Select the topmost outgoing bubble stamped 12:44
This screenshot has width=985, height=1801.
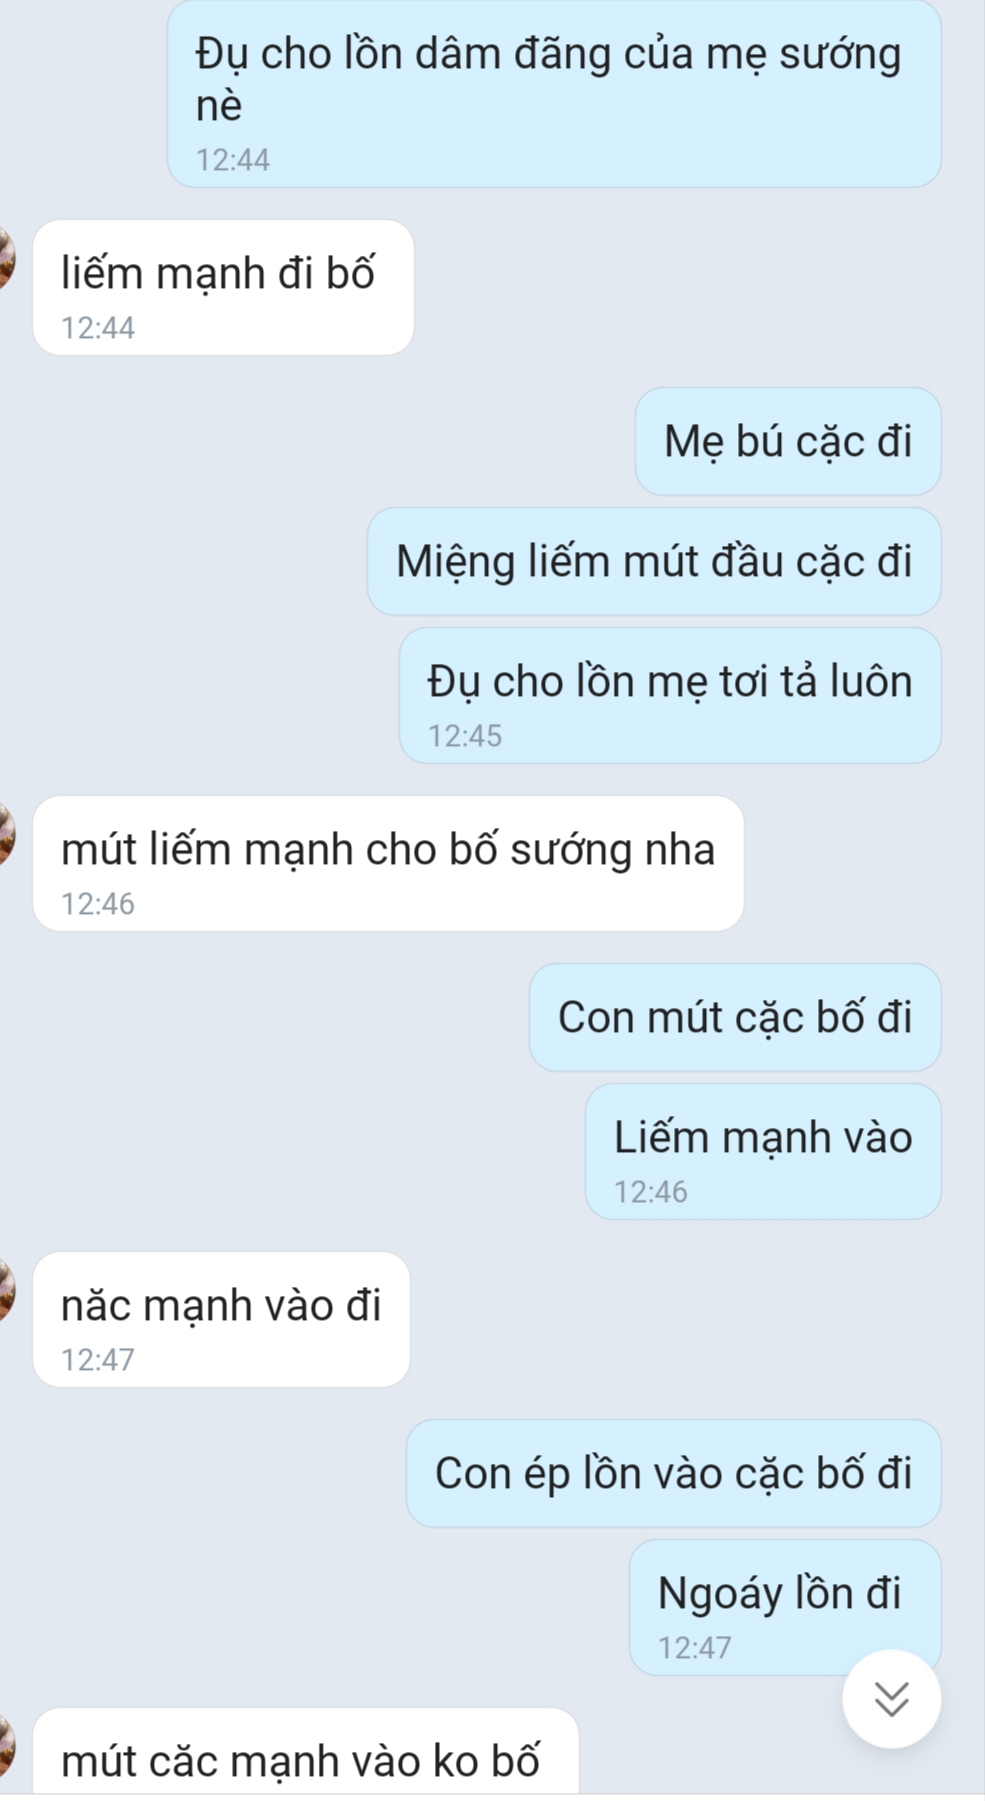pos(554,94)
